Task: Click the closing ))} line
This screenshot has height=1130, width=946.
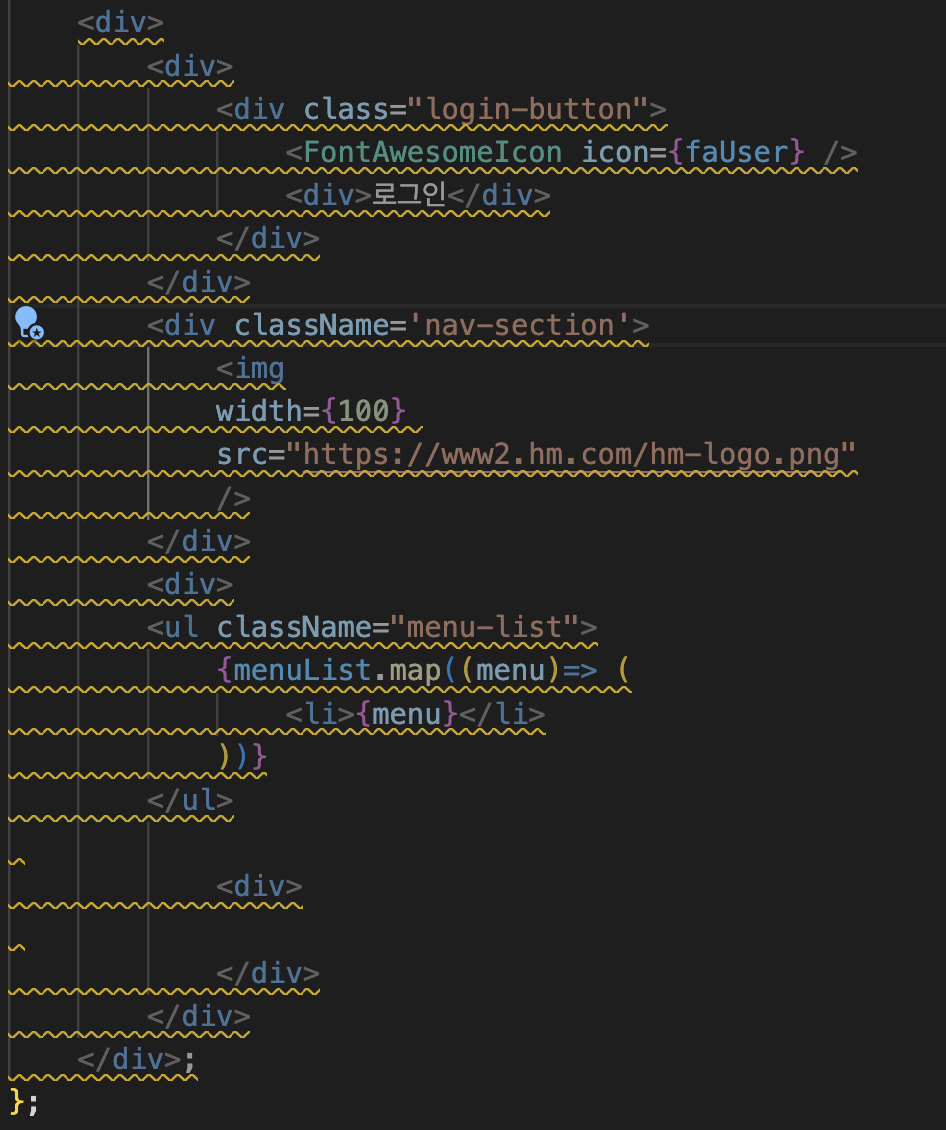Action: 242,757
